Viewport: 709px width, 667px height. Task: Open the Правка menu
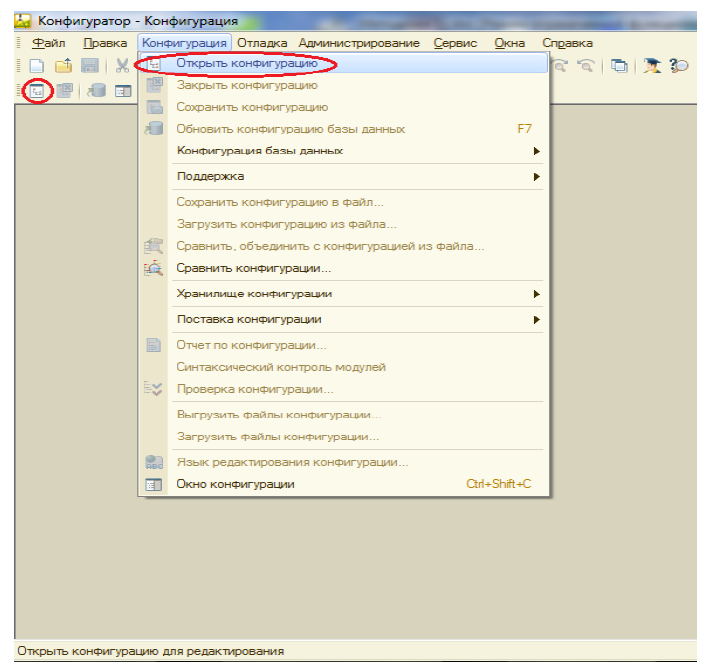(x=105, y=43)
